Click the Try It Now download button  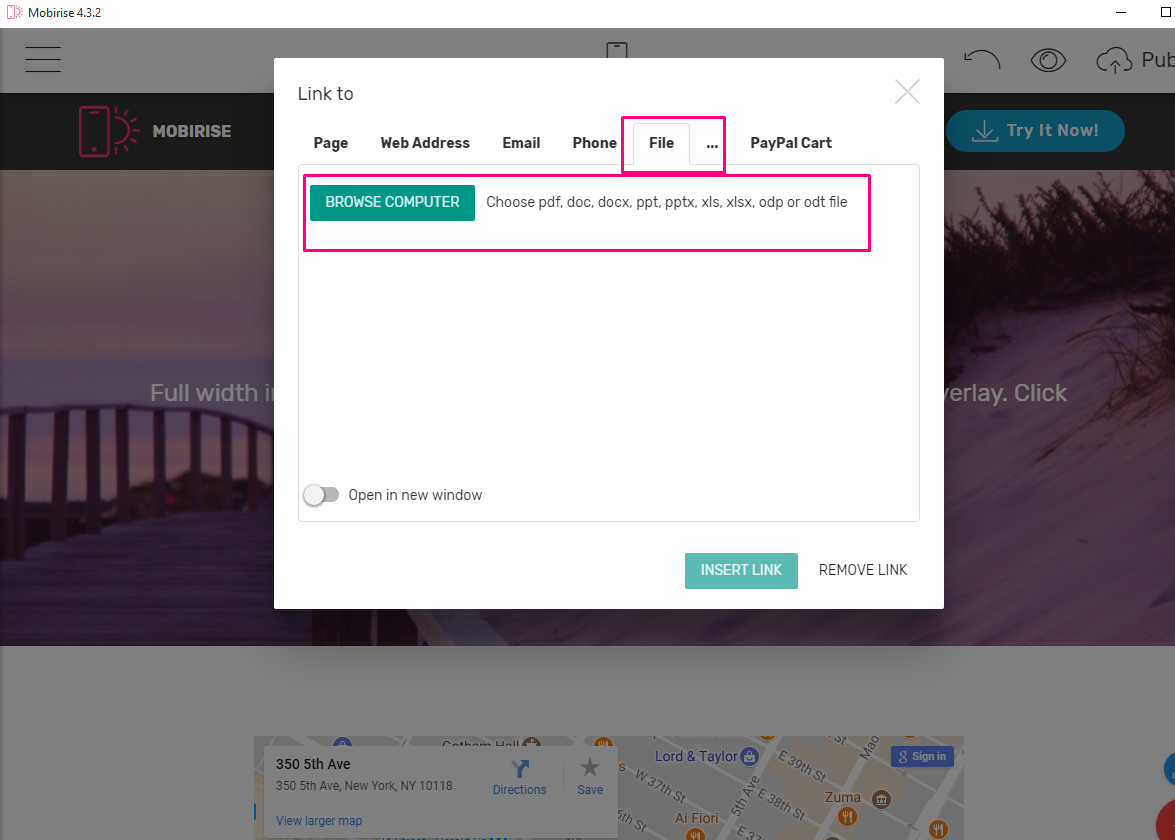pos(1035,131)
